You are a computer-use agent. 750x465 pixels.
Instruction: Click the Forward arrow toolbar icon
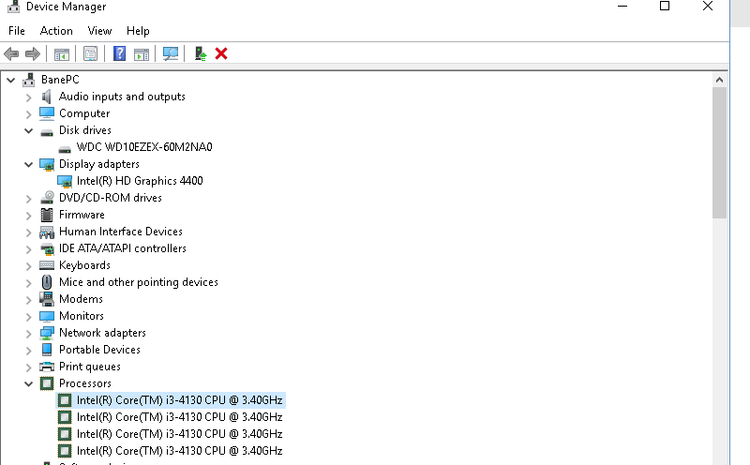(33, 54)
